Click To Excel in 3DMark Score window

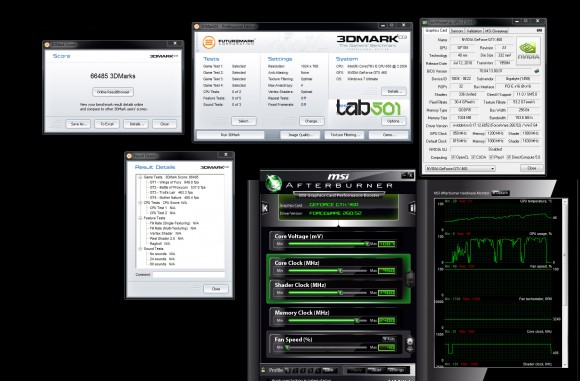107,124
